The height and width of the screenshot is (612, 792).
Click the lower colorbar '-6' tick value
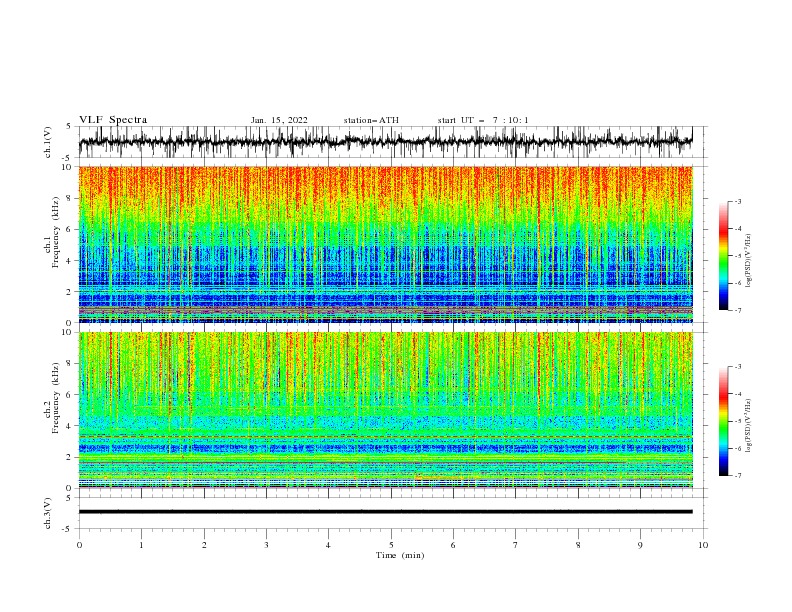737,448
